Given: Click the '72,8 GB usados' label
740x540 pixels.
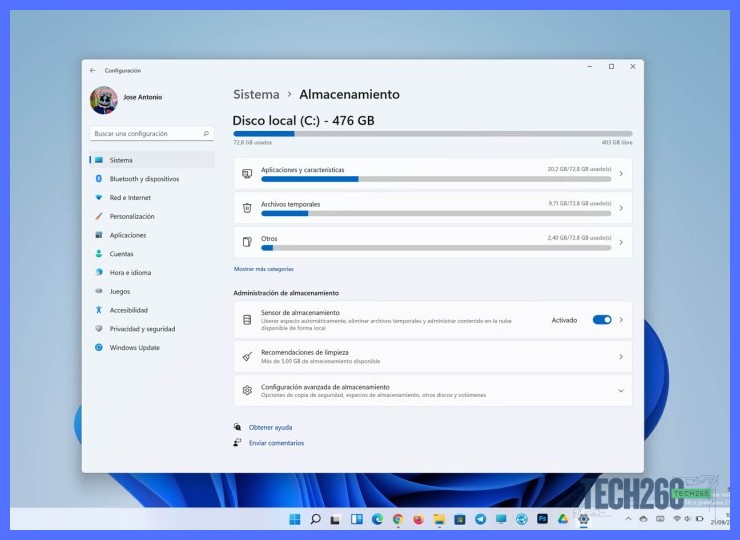Looking at the screenshot, I should [x=252, y=143].
